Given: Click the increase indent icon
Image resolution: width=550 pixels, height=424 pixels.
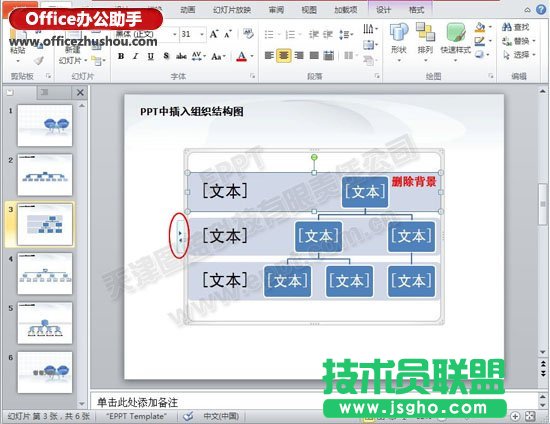Looking at the screenshot, I should [x=328, y=34].
